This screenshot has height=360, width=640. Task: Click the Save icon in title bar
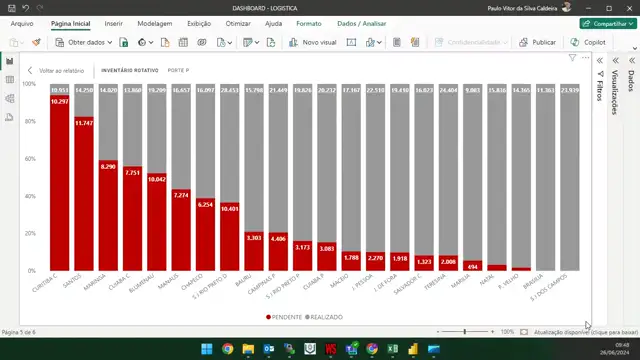tap(11, 8)
